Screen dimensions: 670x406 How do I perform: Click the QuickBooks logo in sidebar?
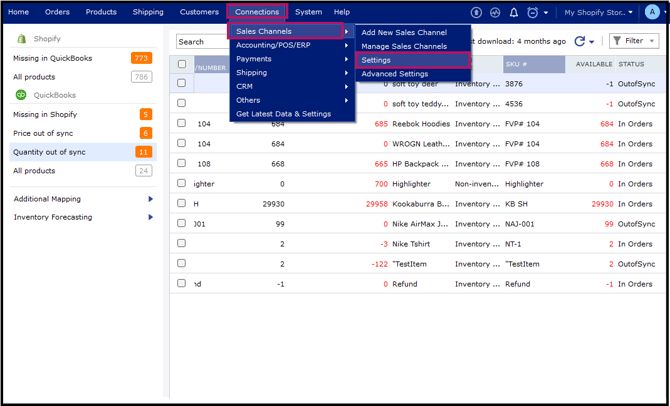[x=21, y=95]
